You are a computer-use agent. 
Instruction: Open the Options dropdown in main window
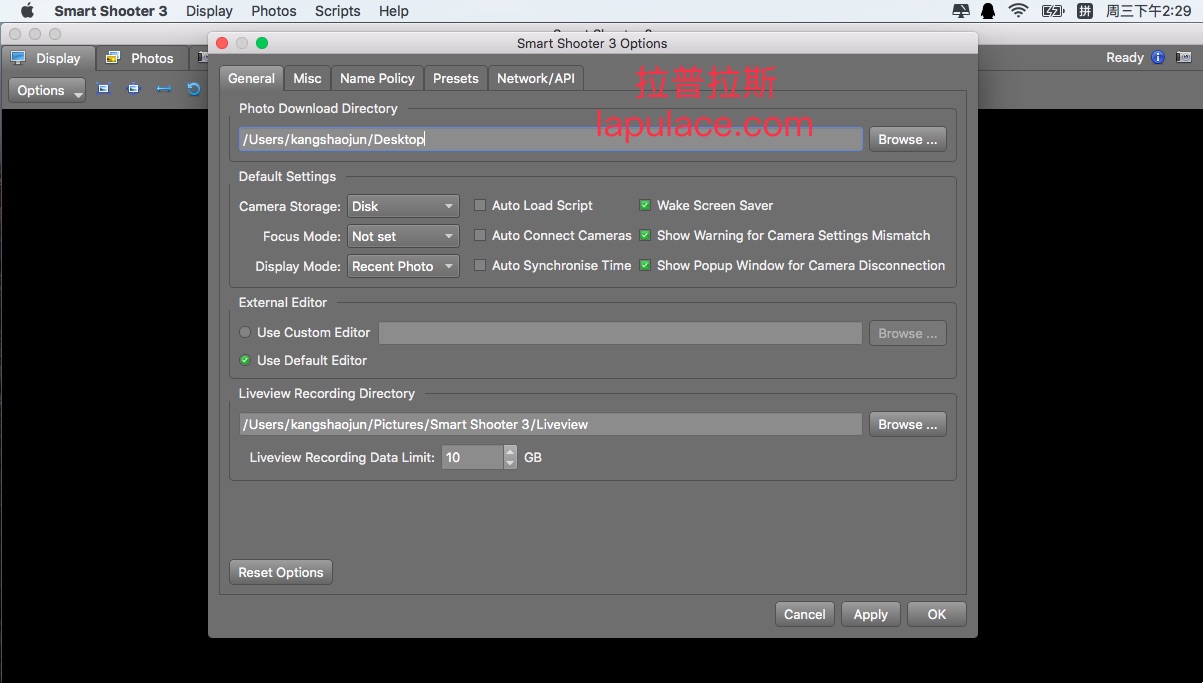click(x=48, y=90)
